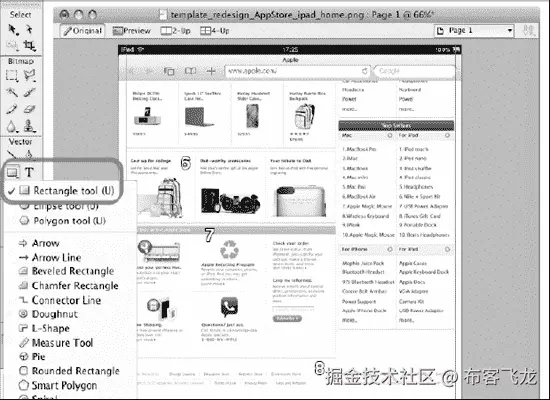Screen dimensions: 550x400
Task: Click www.apple.com URL field on canvas
Action: pos(297,71)
